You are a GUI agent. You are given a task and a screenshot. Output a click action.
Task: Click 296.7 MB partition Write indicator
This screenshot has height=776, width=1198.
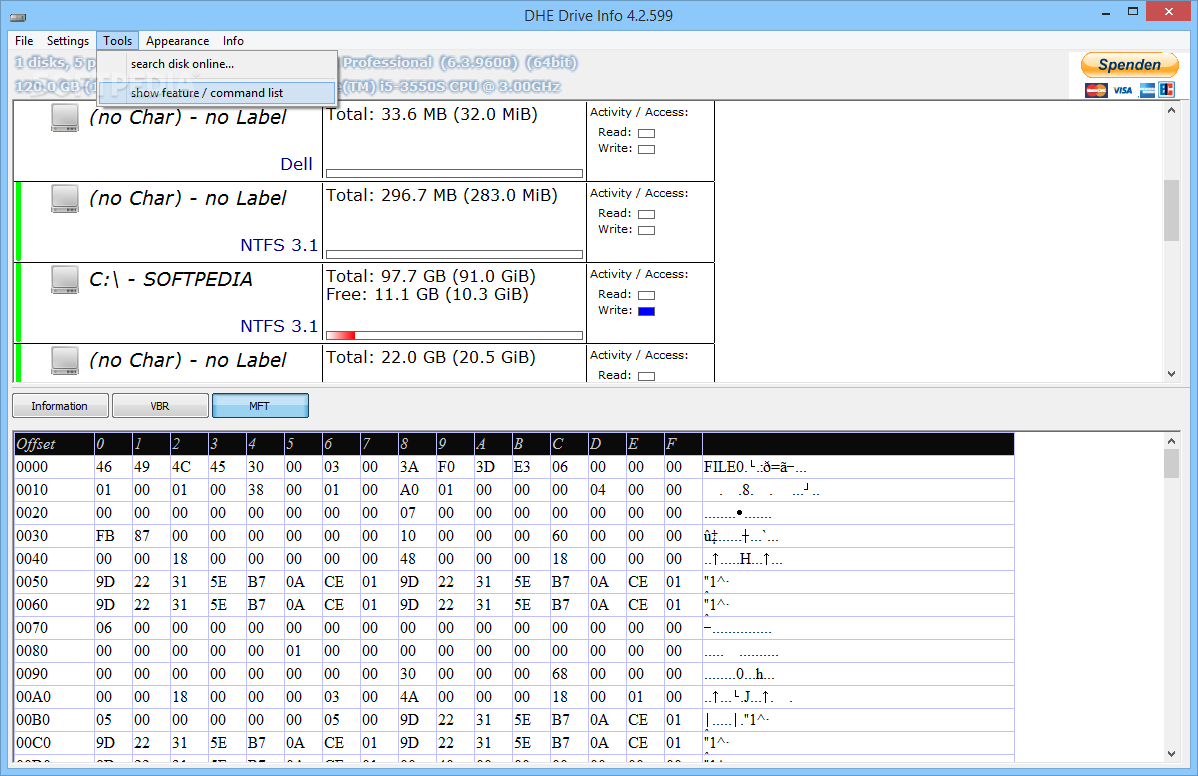pos(646,230)
